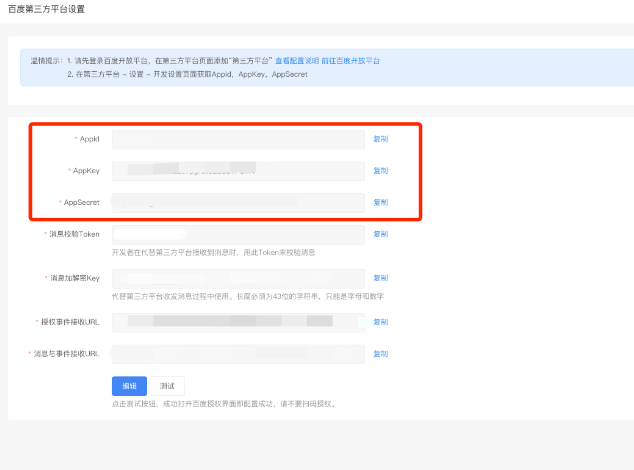634x470 pixels.
Task: Click the blue 编辑 button
Action: tap(129, 386)
